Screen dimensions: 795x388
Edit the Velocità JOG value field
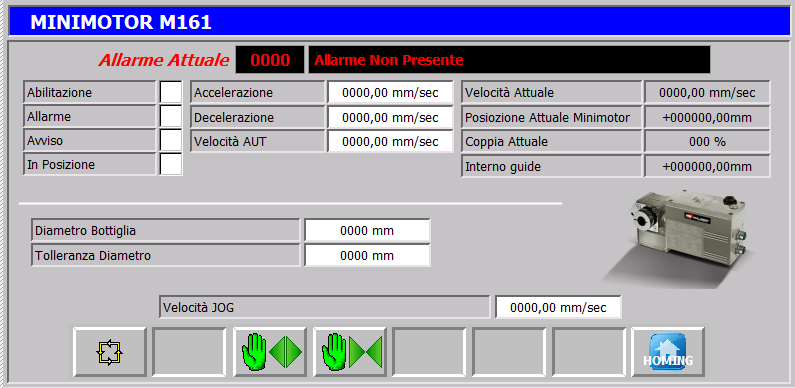(x=558, y=307)
